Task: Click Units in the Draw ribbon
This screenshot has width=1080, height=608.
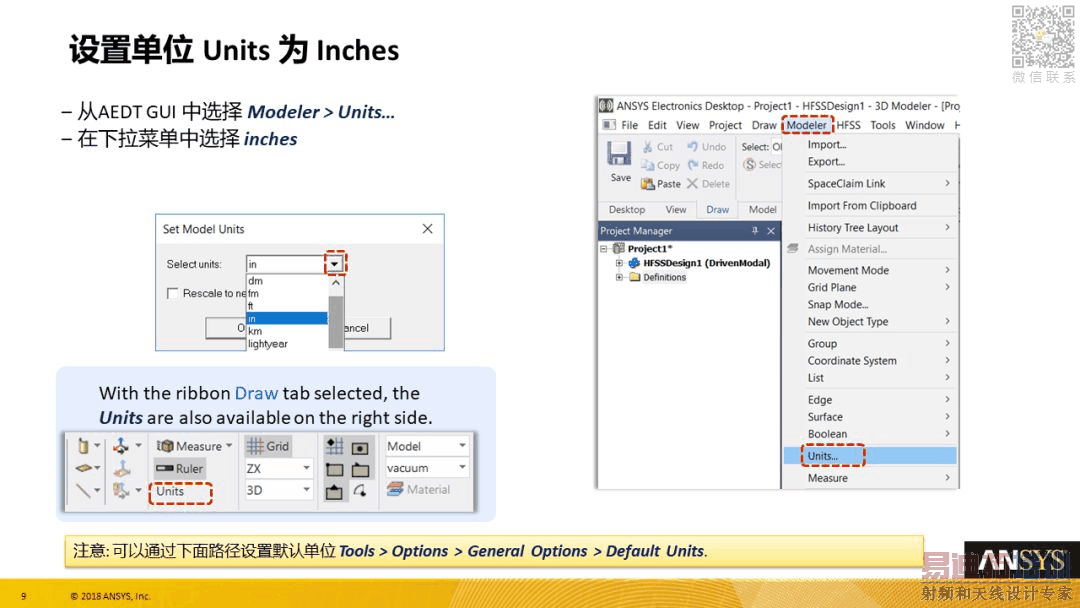Action: (170, 491)
